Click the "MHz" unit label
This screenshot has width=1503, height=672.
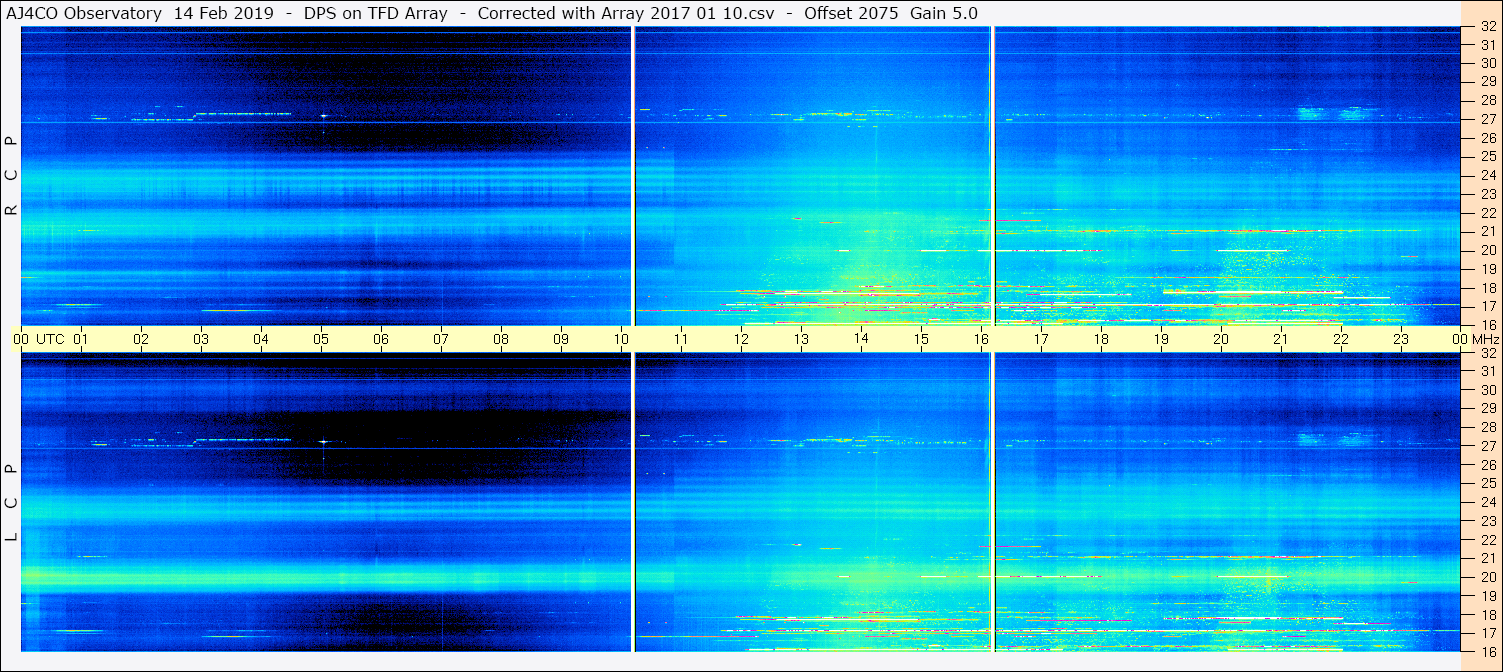pyautogui.click(x=1485, y=339)
